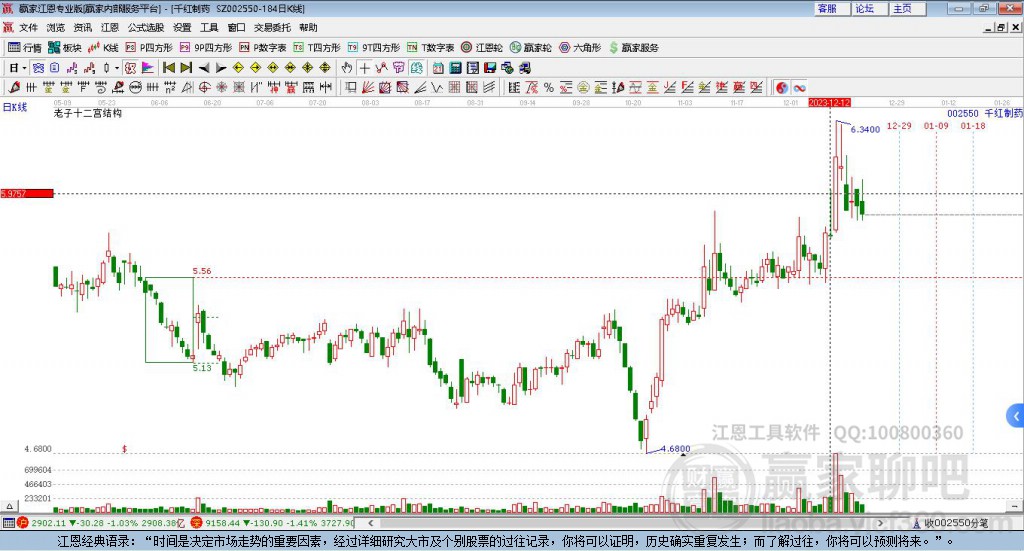This screenshot has height=551, width=1024.
Task: Open the 行情 market quotes view
Action: click(25, 48)
